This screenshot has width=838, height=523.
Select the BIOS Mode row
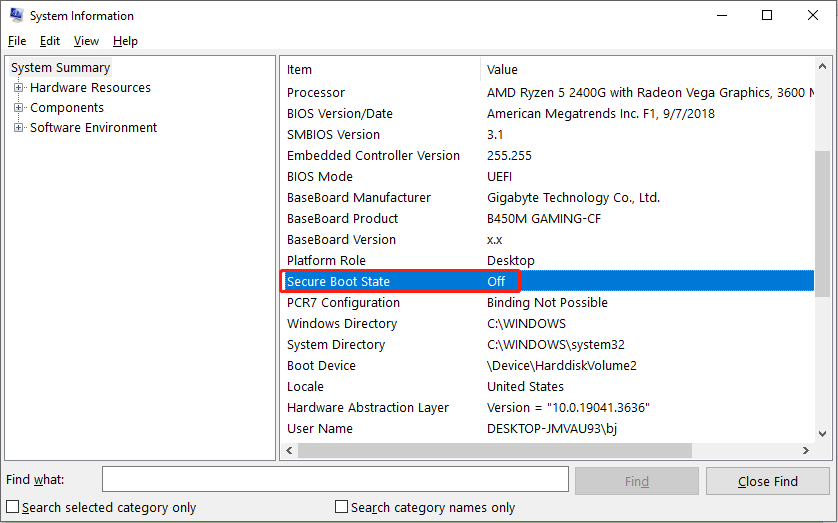pyautogui.click(x=400, y=177)
